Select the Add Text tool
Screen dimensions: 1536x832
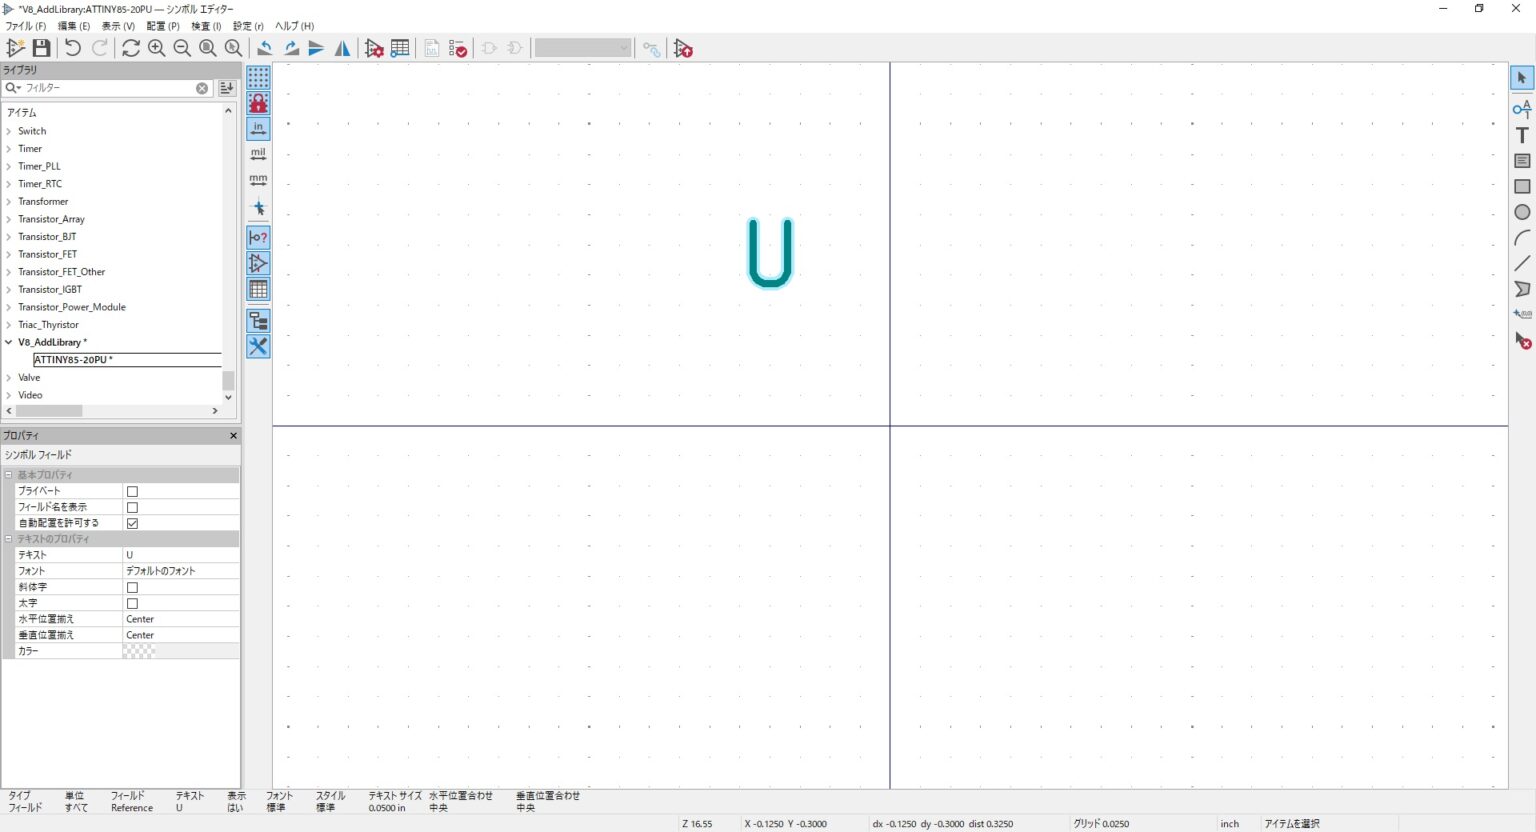tap(1522, 135)
